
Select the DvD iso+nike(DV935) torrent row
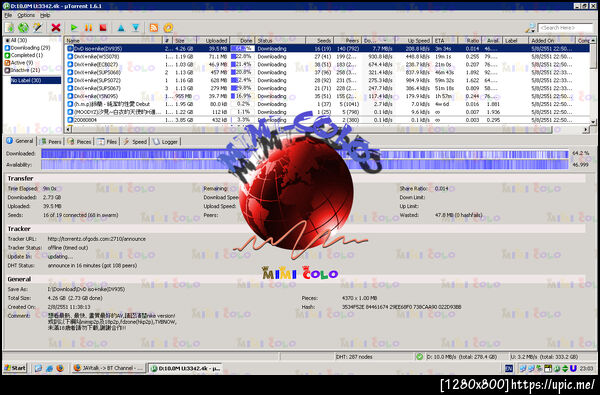pos(327,49)
